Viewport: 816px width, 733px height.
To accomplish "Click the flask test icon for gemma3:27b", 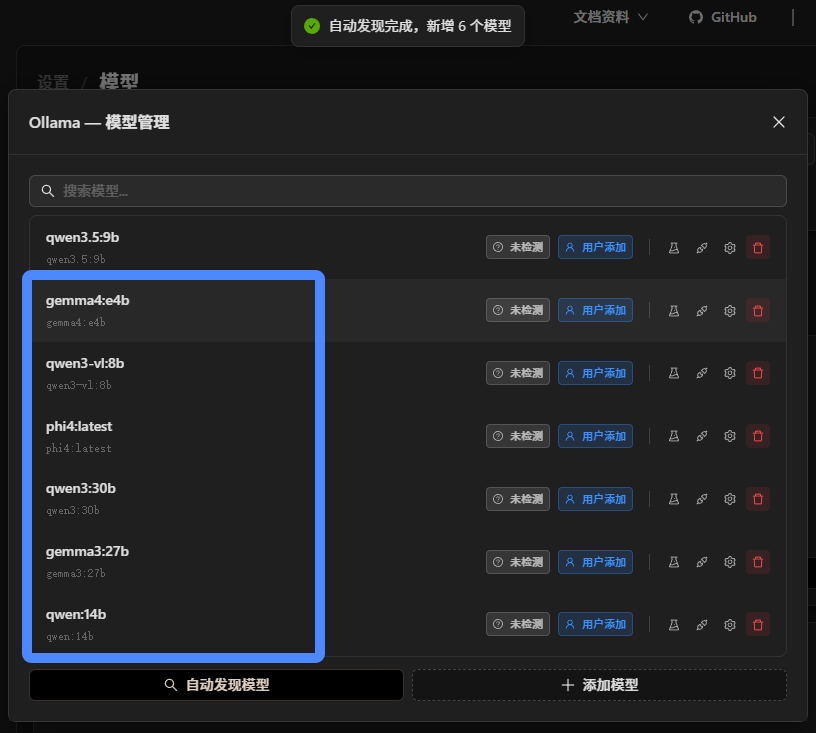I will 673,562.
